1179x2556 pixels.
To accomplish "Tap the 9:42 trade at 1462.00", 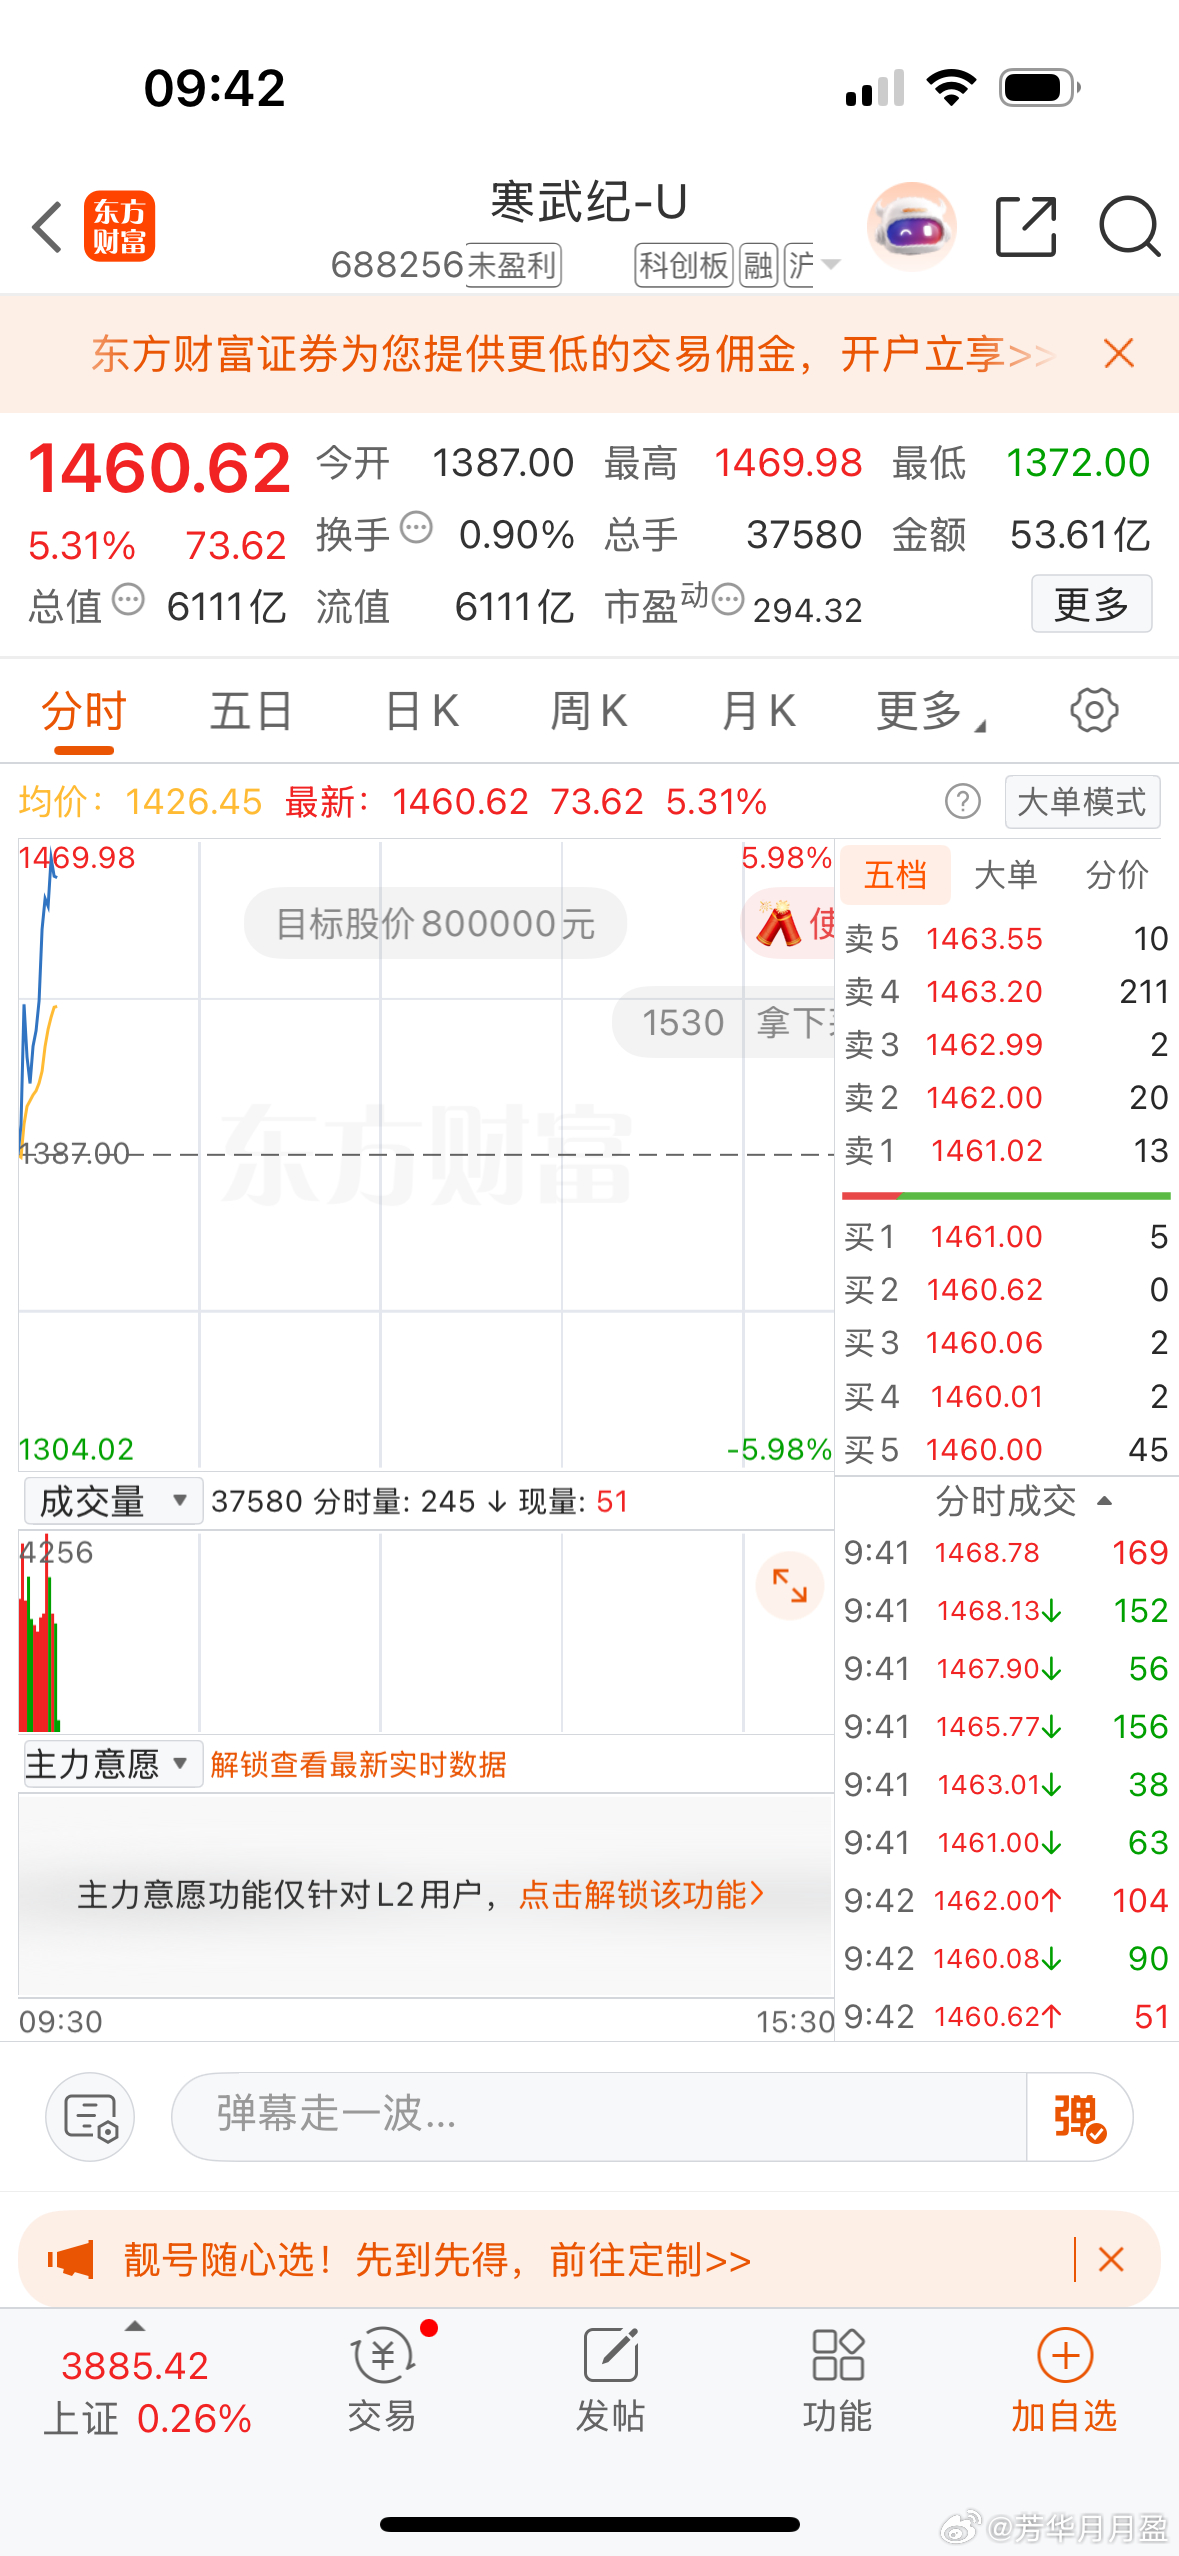I will pyautogui.click(x=1006, y=1900).
